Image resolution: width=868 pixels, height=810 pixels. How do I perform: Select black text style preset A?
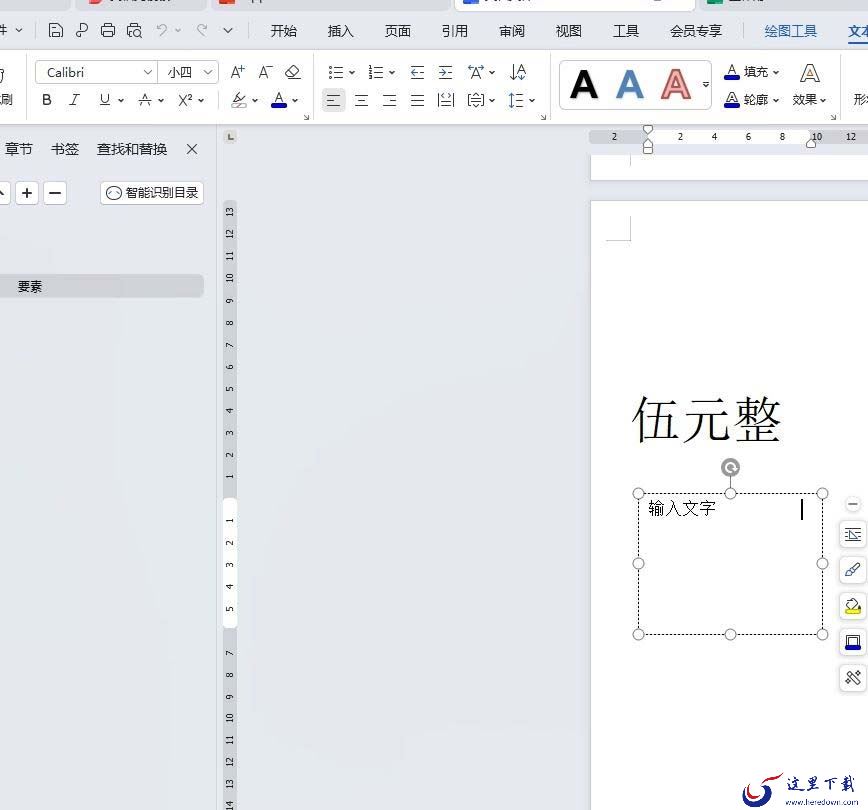tap(584, 85)
